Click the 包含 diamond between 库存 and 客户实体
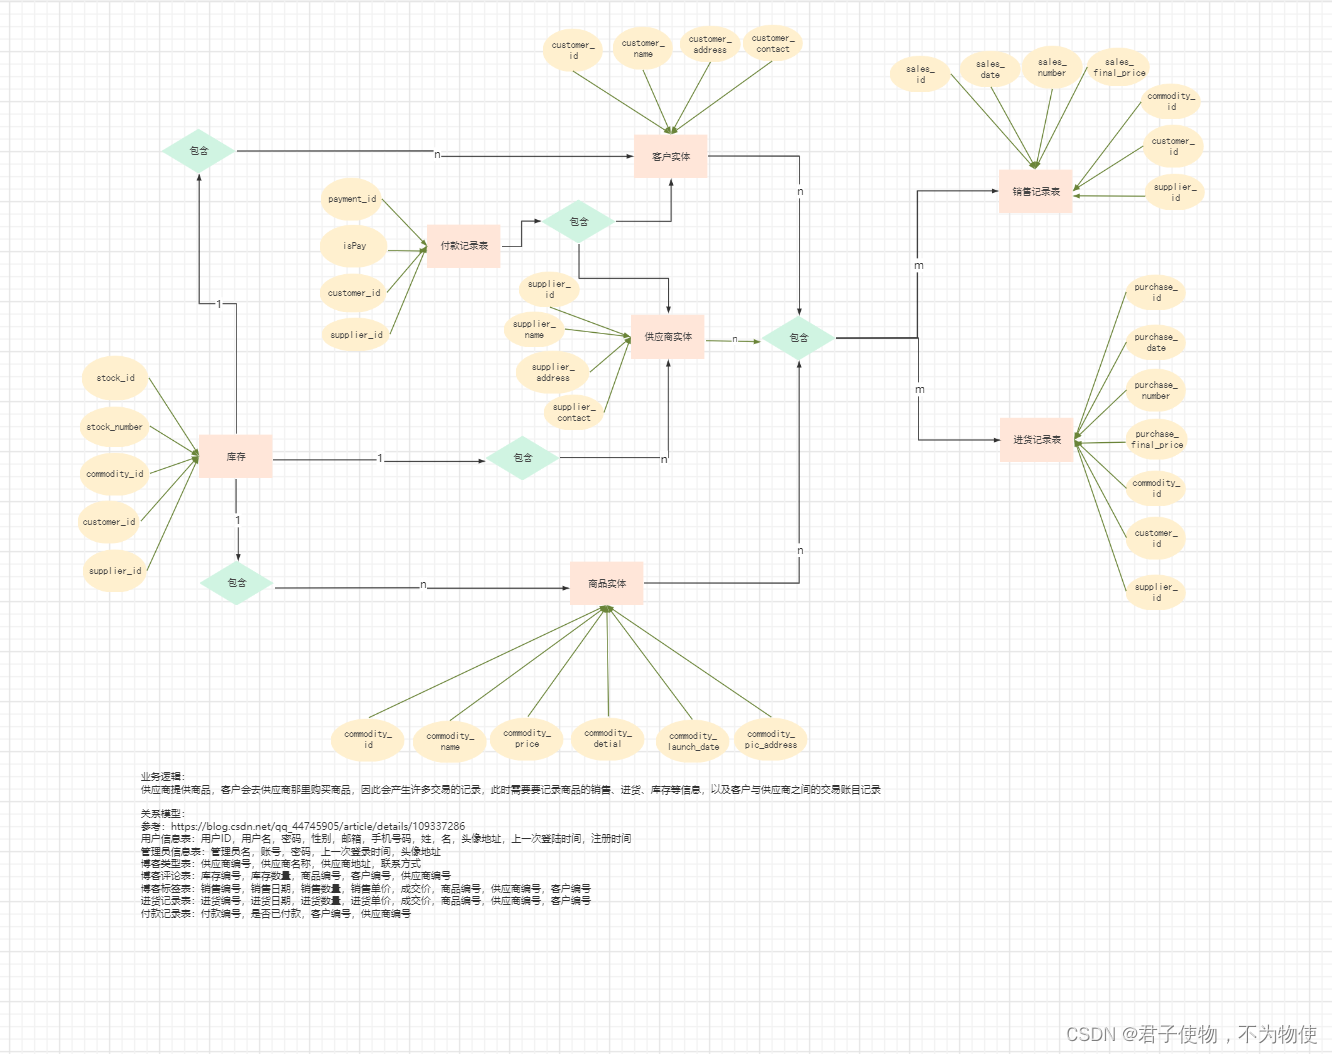Viewport: 1332px width, 1054px height. pos(199,151)
